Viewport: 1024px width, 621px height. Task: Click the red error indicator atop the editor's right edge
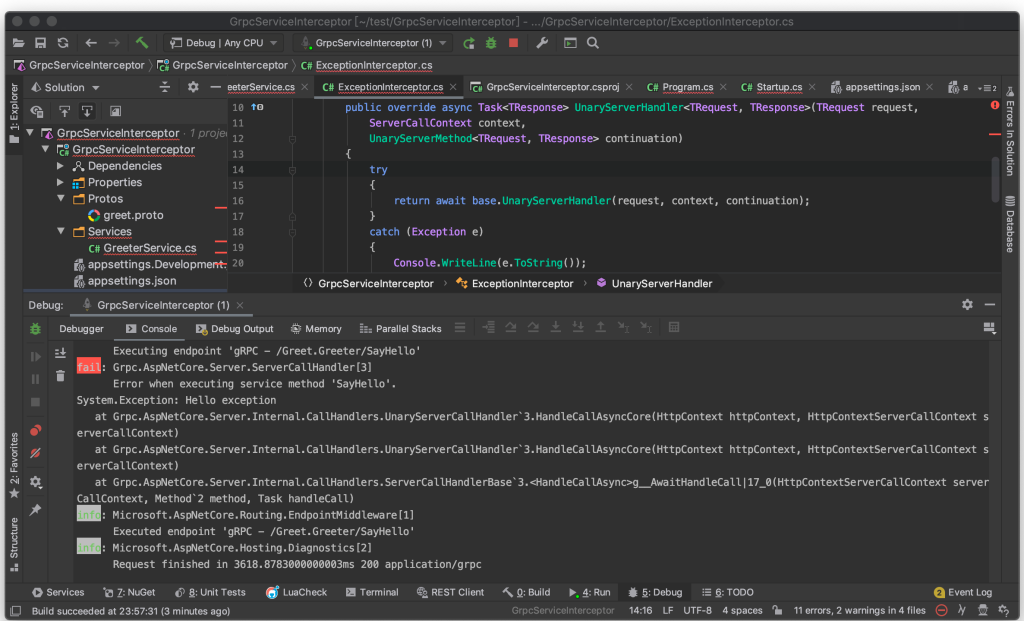click(x=995, y=105)
